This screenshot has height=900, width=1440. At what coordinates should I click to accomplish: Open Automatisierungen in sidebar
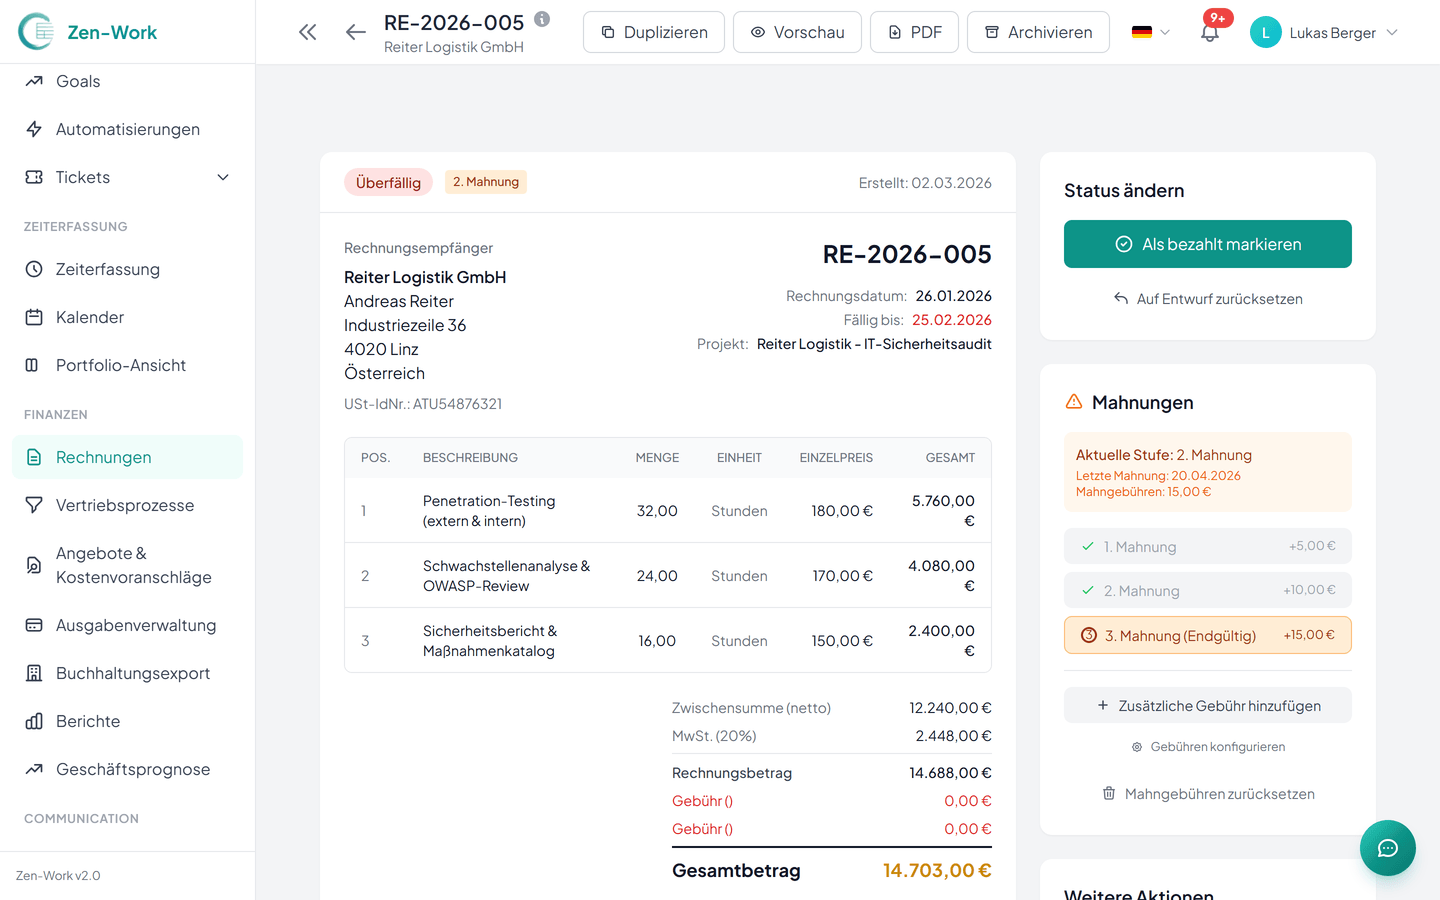127,129
